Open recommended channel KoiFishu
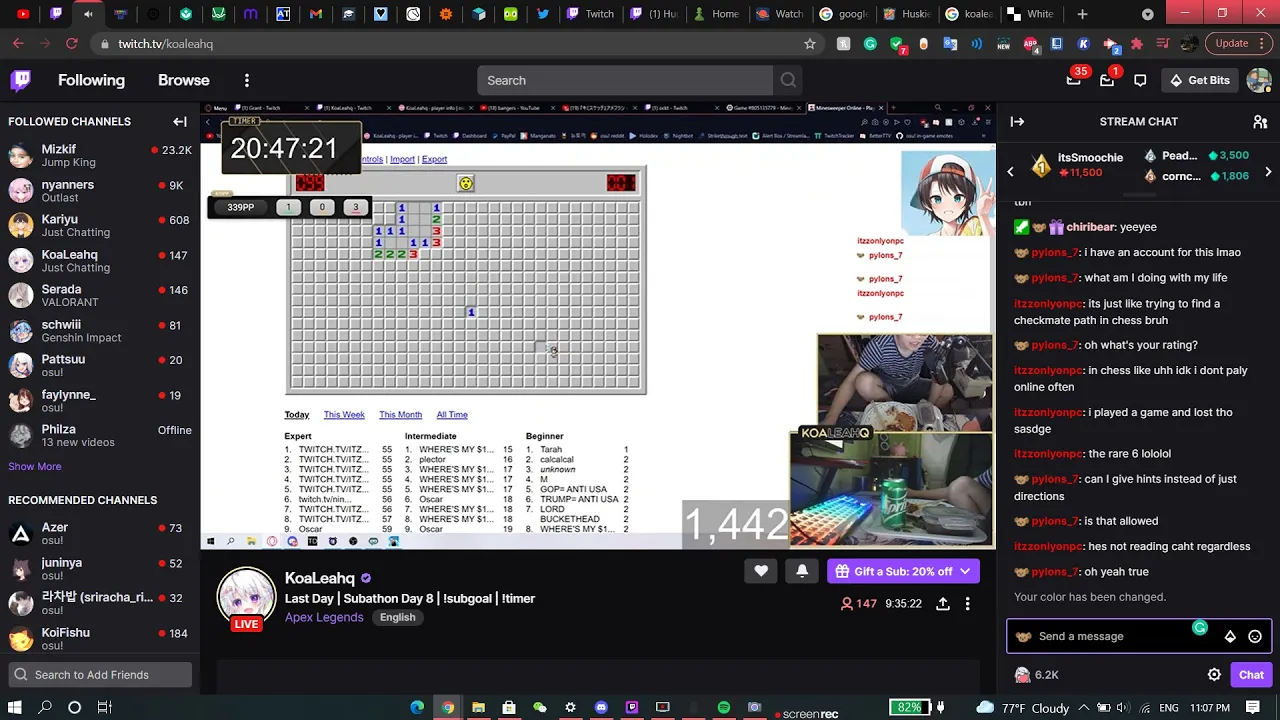 (100, 639)
